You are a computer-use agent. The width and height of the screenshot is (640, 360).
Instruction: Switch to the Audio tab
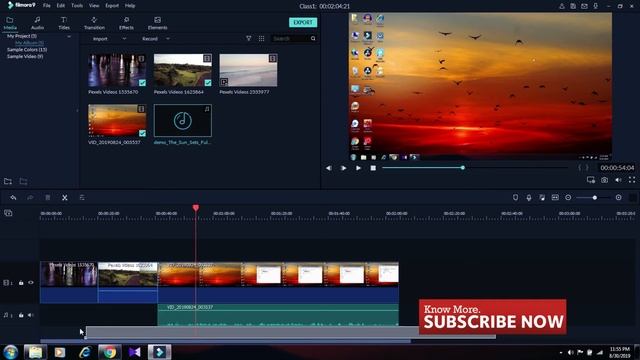tap(37, 23)
